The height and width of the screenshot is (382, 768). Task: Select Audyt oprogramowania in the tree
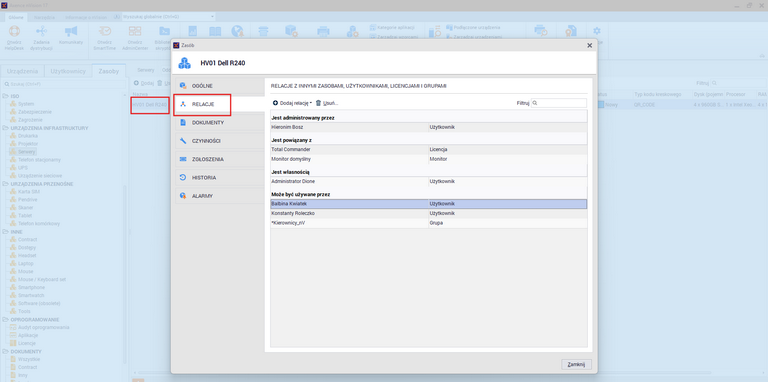click(x=44, y=327)
